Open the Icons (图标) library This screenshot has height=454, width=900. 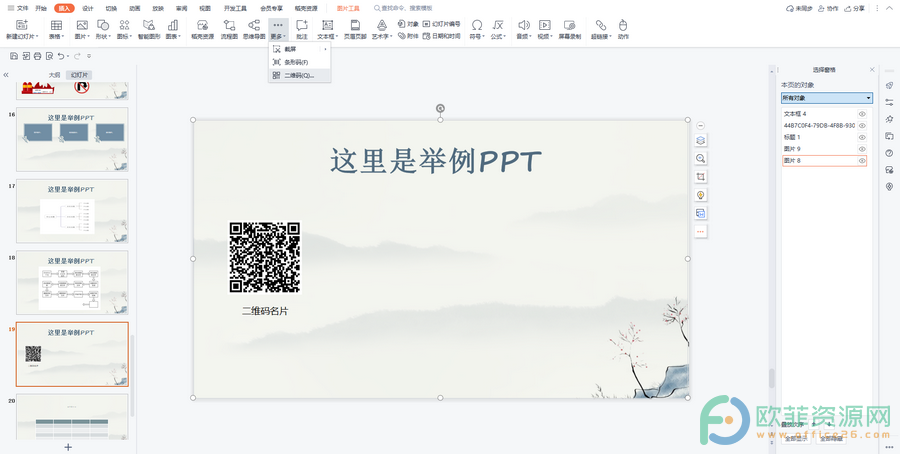coord(124,29)
